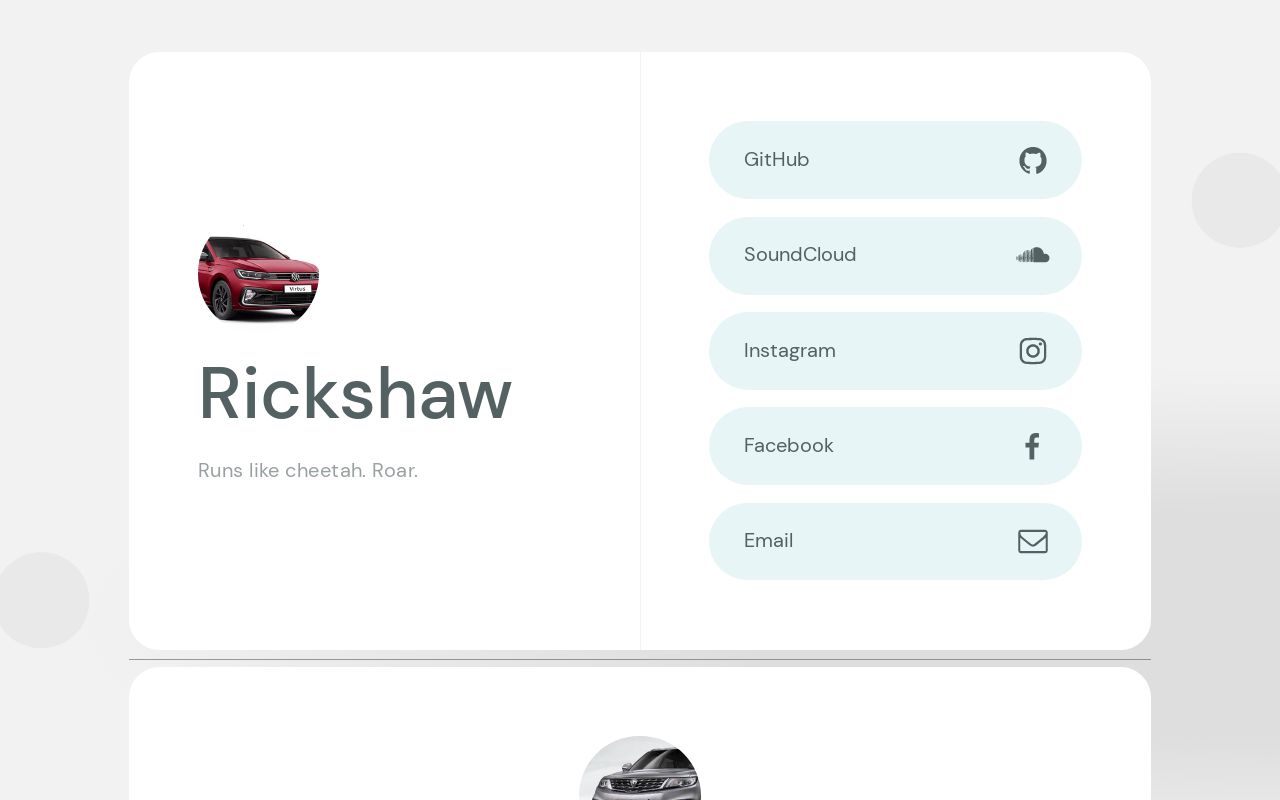Click the grey car avatar image
The image size is (1280, 800).
click(640, 768)
